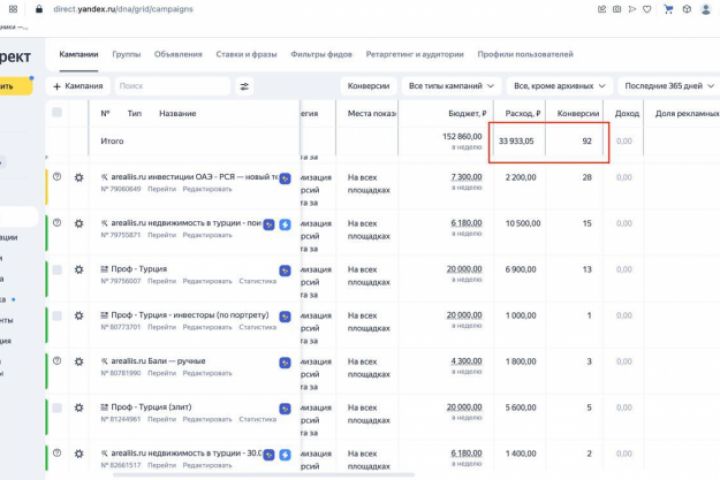Click Перейти link for инвестиции ОАЭ campaign
Screen dimensions: 720x480
tap(162, 189)
